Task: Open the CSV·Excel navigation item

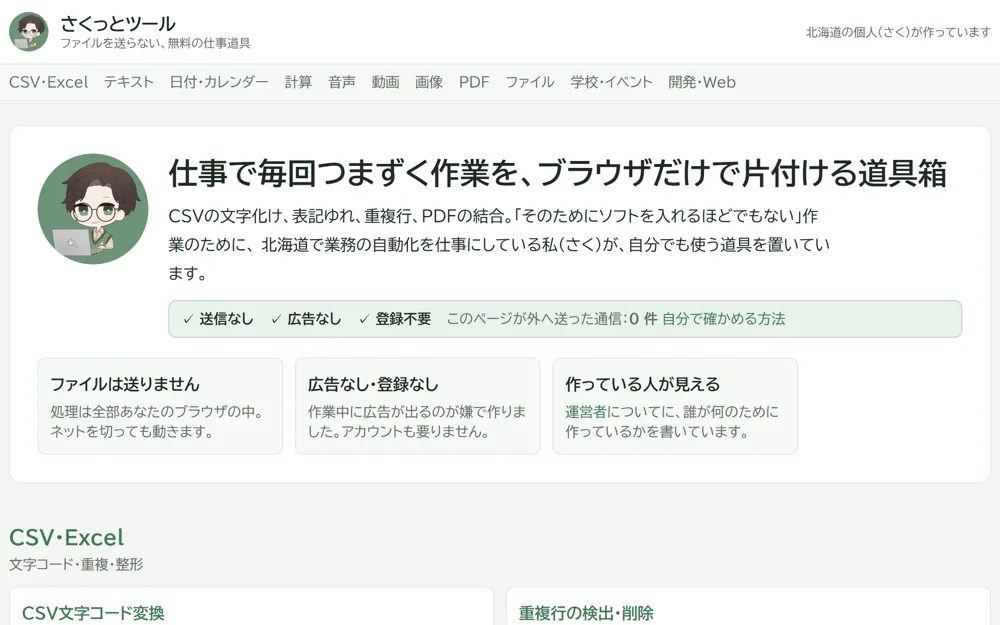Action: point(48,82)
